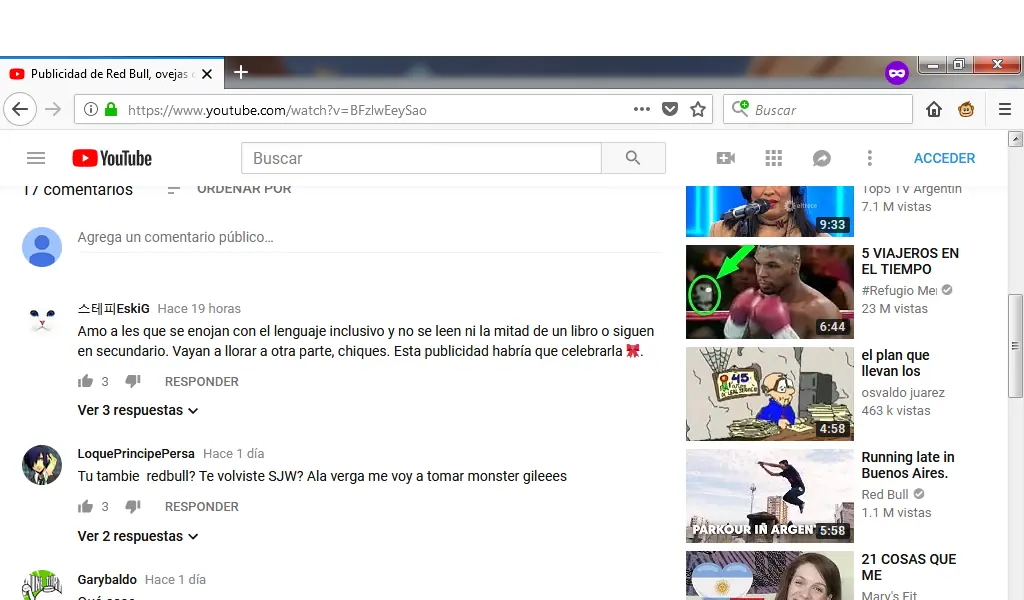This screenshot has height=600, width=1024.
Task: Click Hace 19 horas timestamp
Action: click(199, 308)
